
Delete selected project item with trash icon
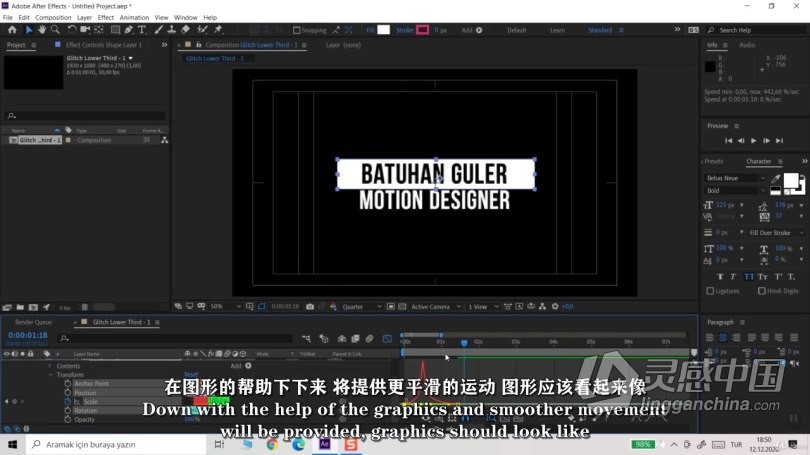pyautogui.click(x=85, y=307)
